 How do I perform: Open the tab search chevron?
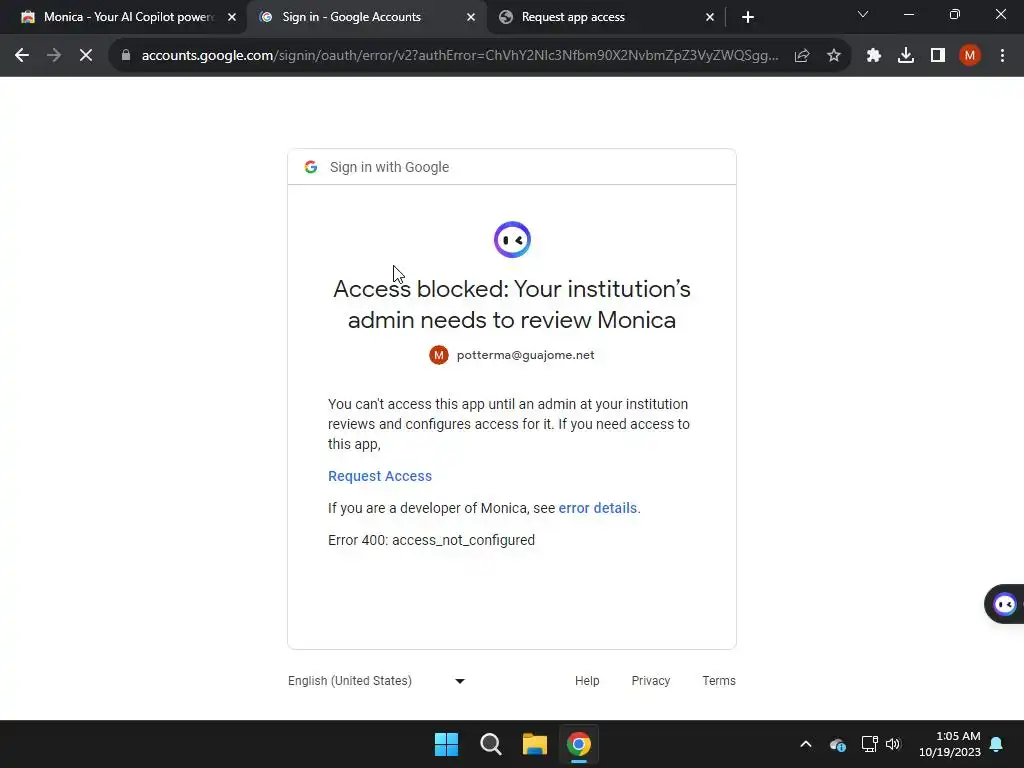[863, 14]
